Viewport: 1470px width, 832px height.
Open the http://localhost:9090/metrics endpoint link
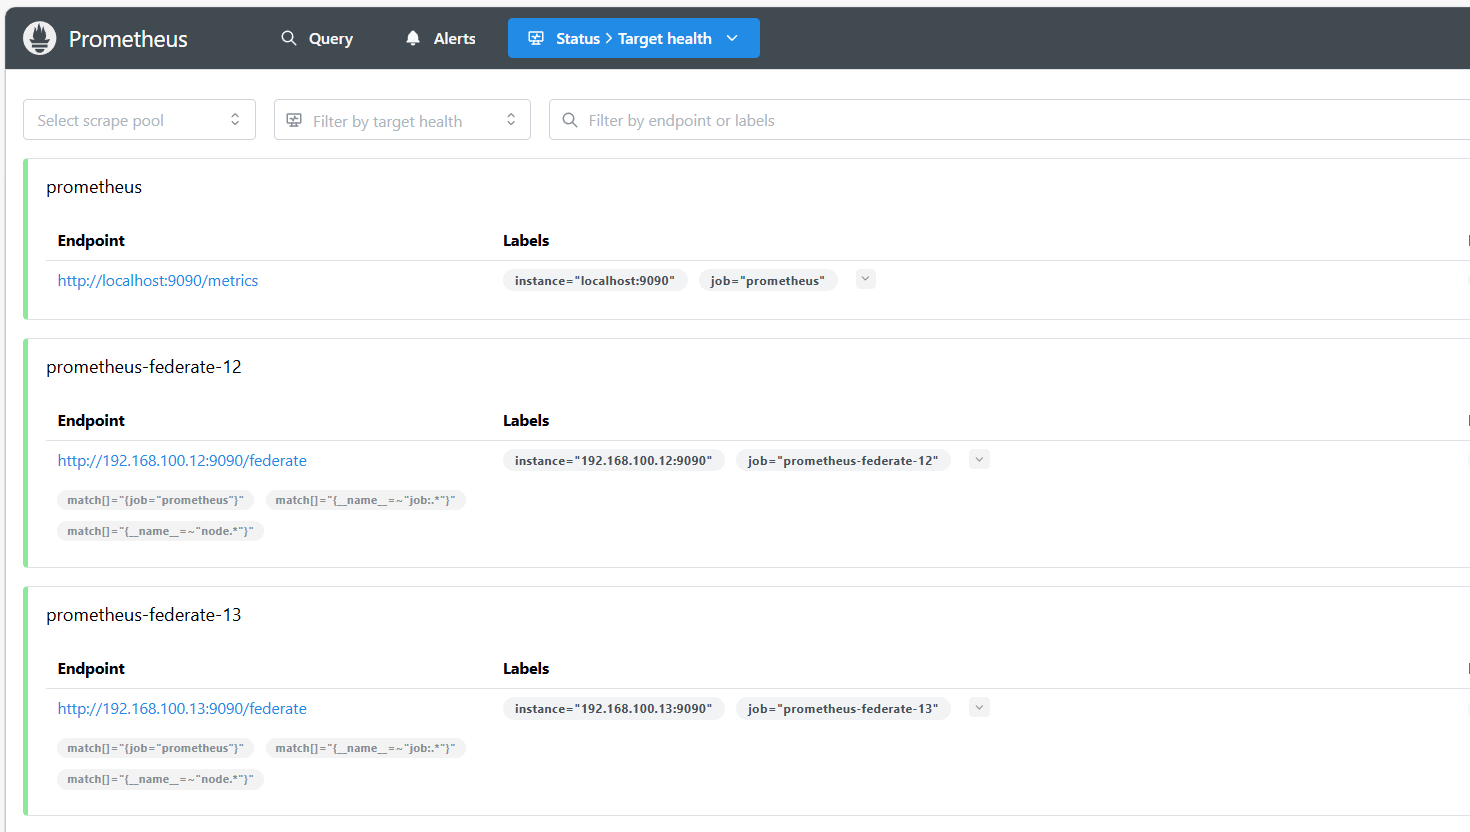coord(158,281)
